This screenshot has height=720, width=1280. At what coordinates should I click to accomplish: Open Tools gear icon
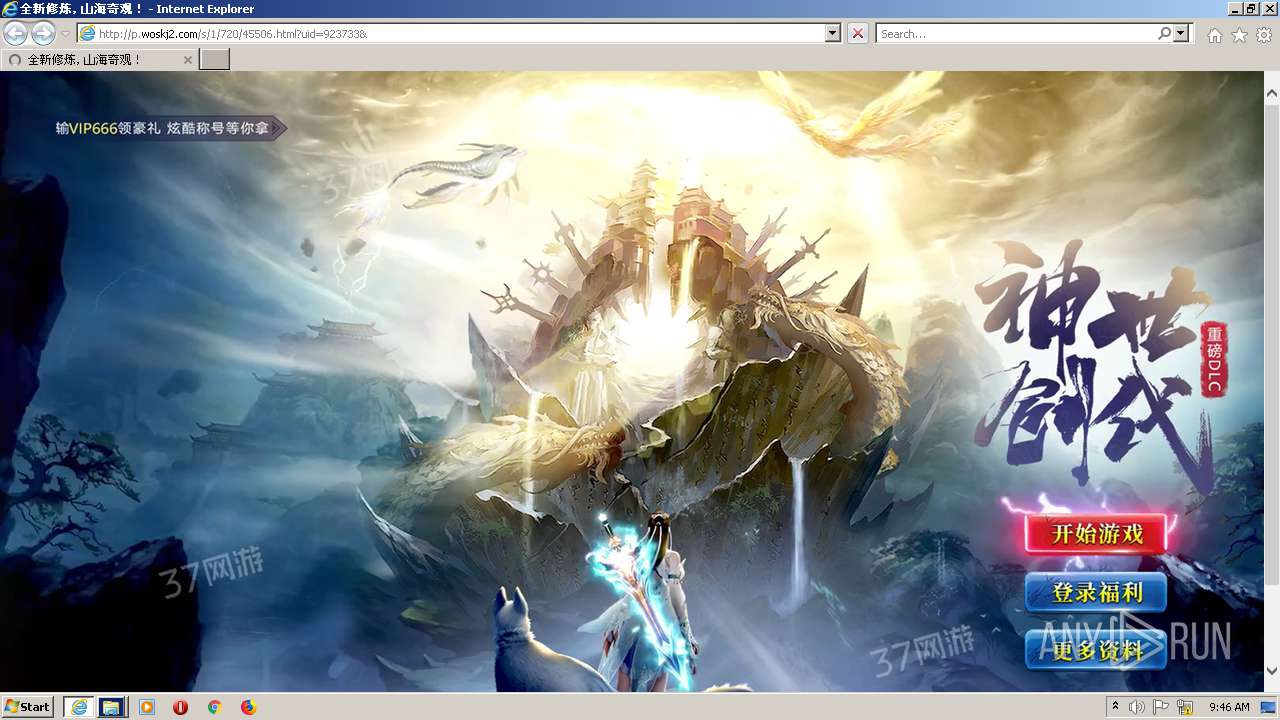pos(1264,35)
